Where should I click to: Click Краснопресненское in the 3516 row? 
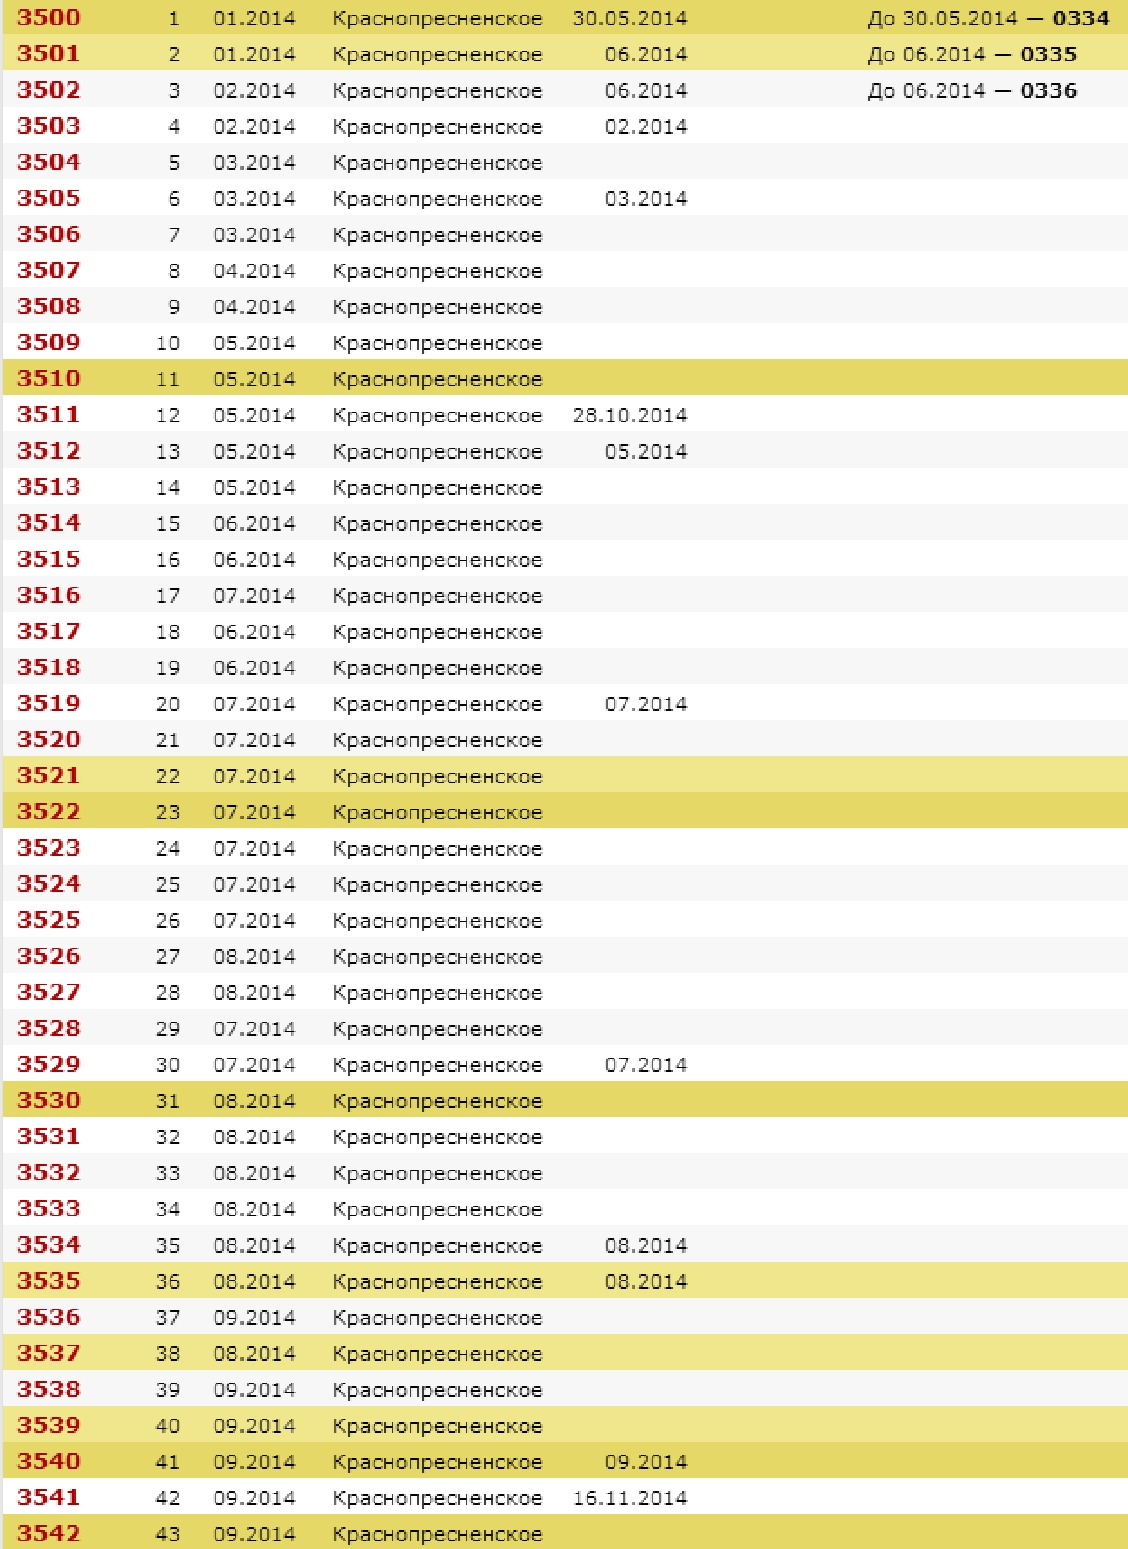point(437,596)
